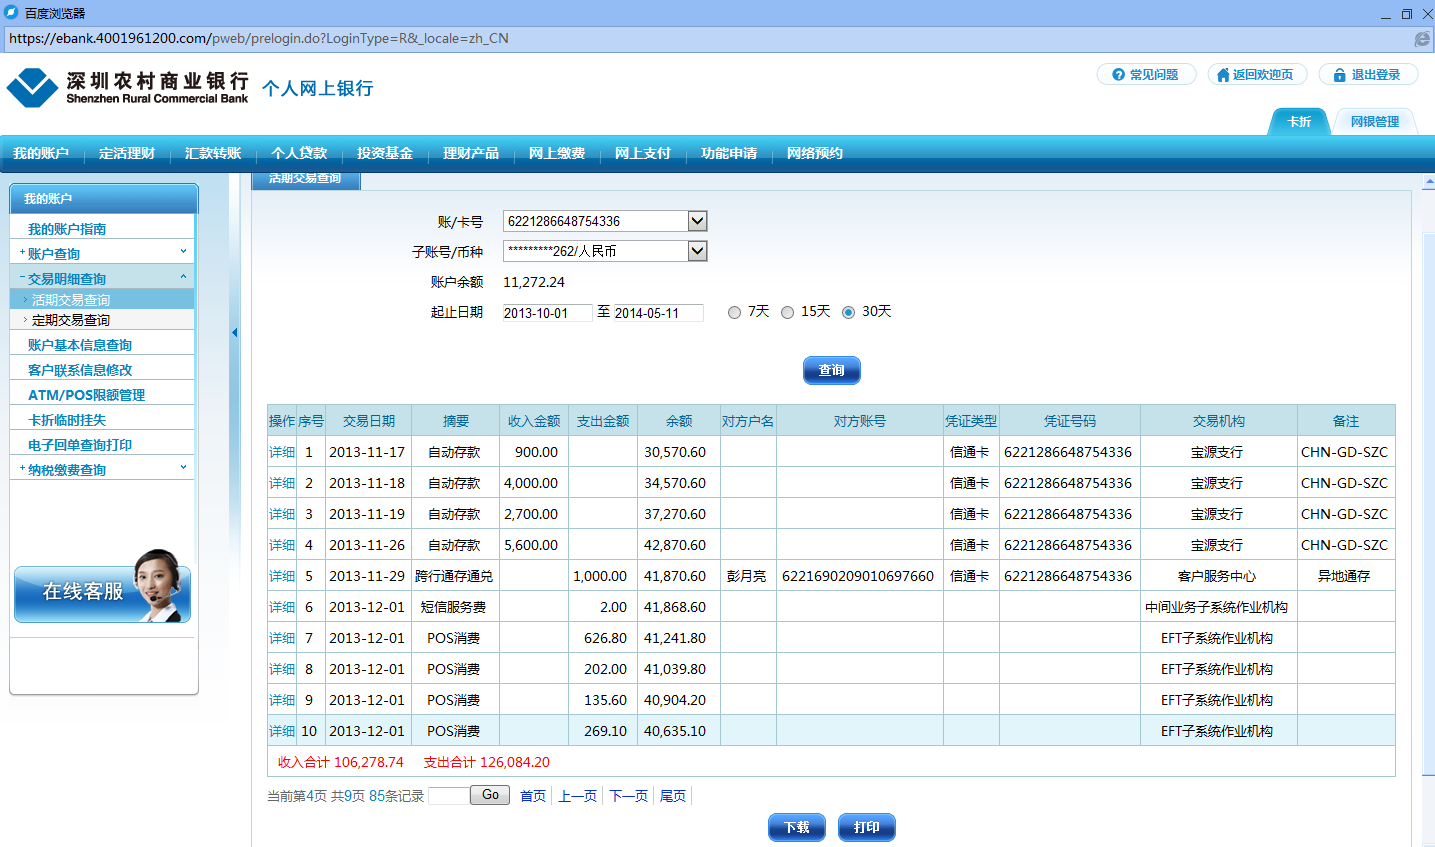Select the 30天 radio button

tap(849, 312)
